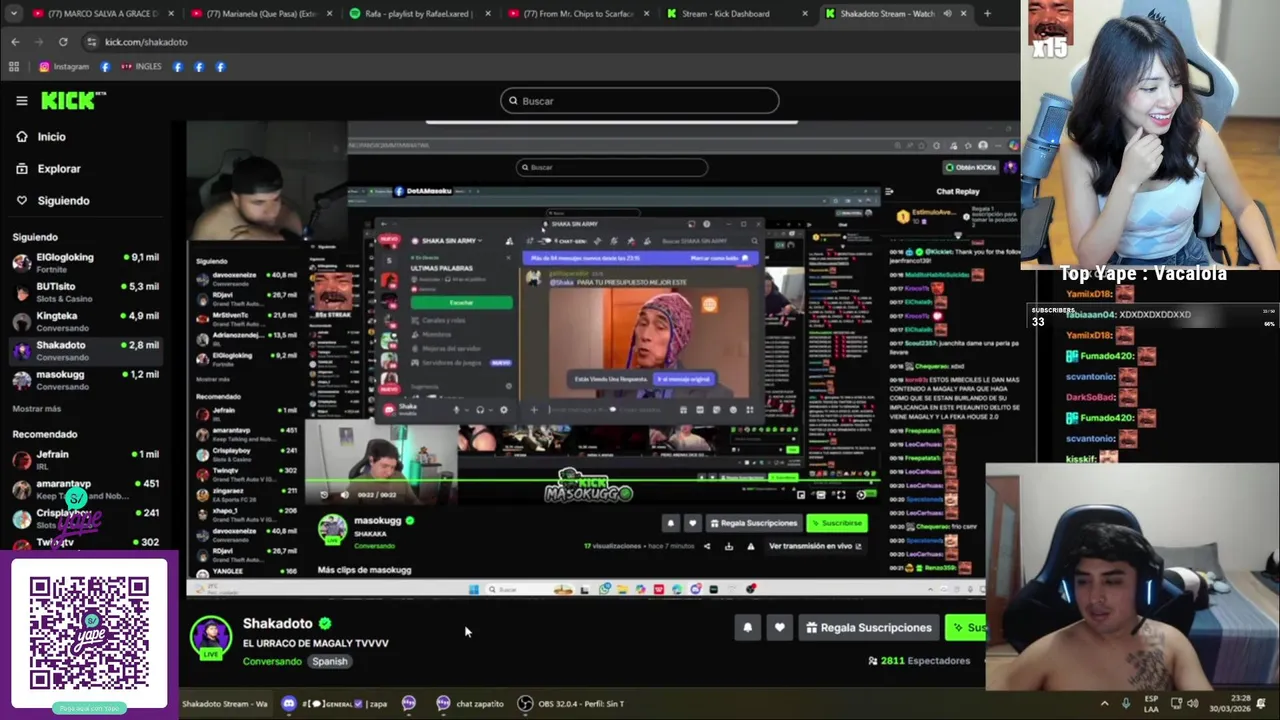
Task: Toggle heart icon under masokugg clip
Action: [692, 523]
